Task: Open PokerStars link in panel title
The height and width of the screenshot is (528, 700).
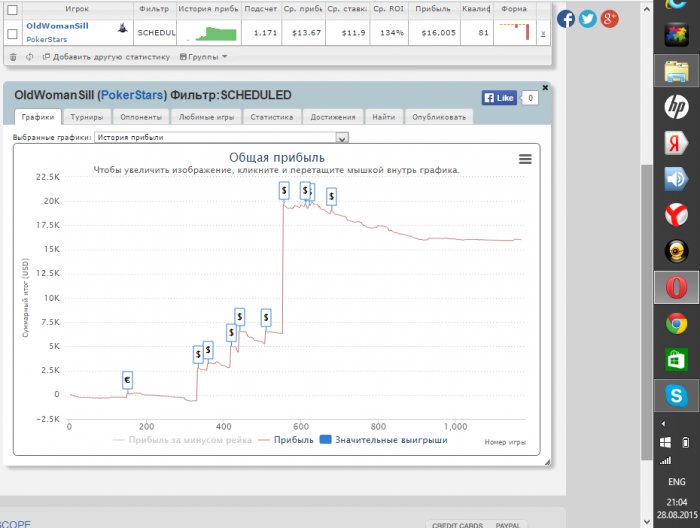Action: [x=132, y=95]
